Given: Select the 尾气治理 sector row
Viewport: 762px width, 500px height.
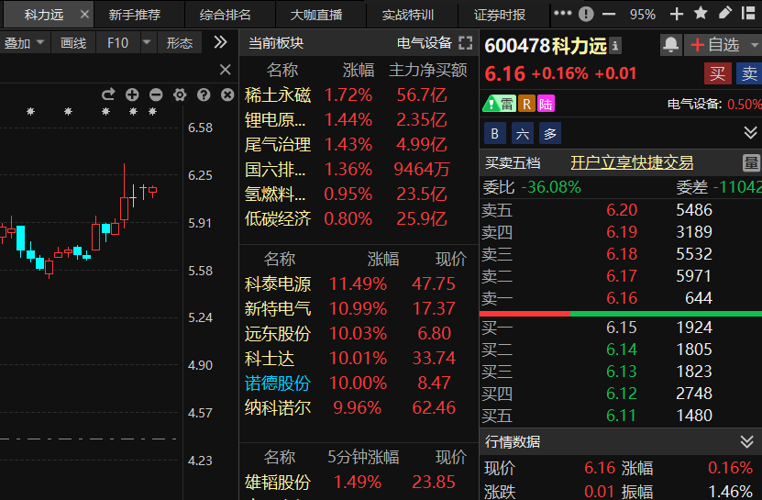Looking at the screenshot, I should click(x=359, y=145).
